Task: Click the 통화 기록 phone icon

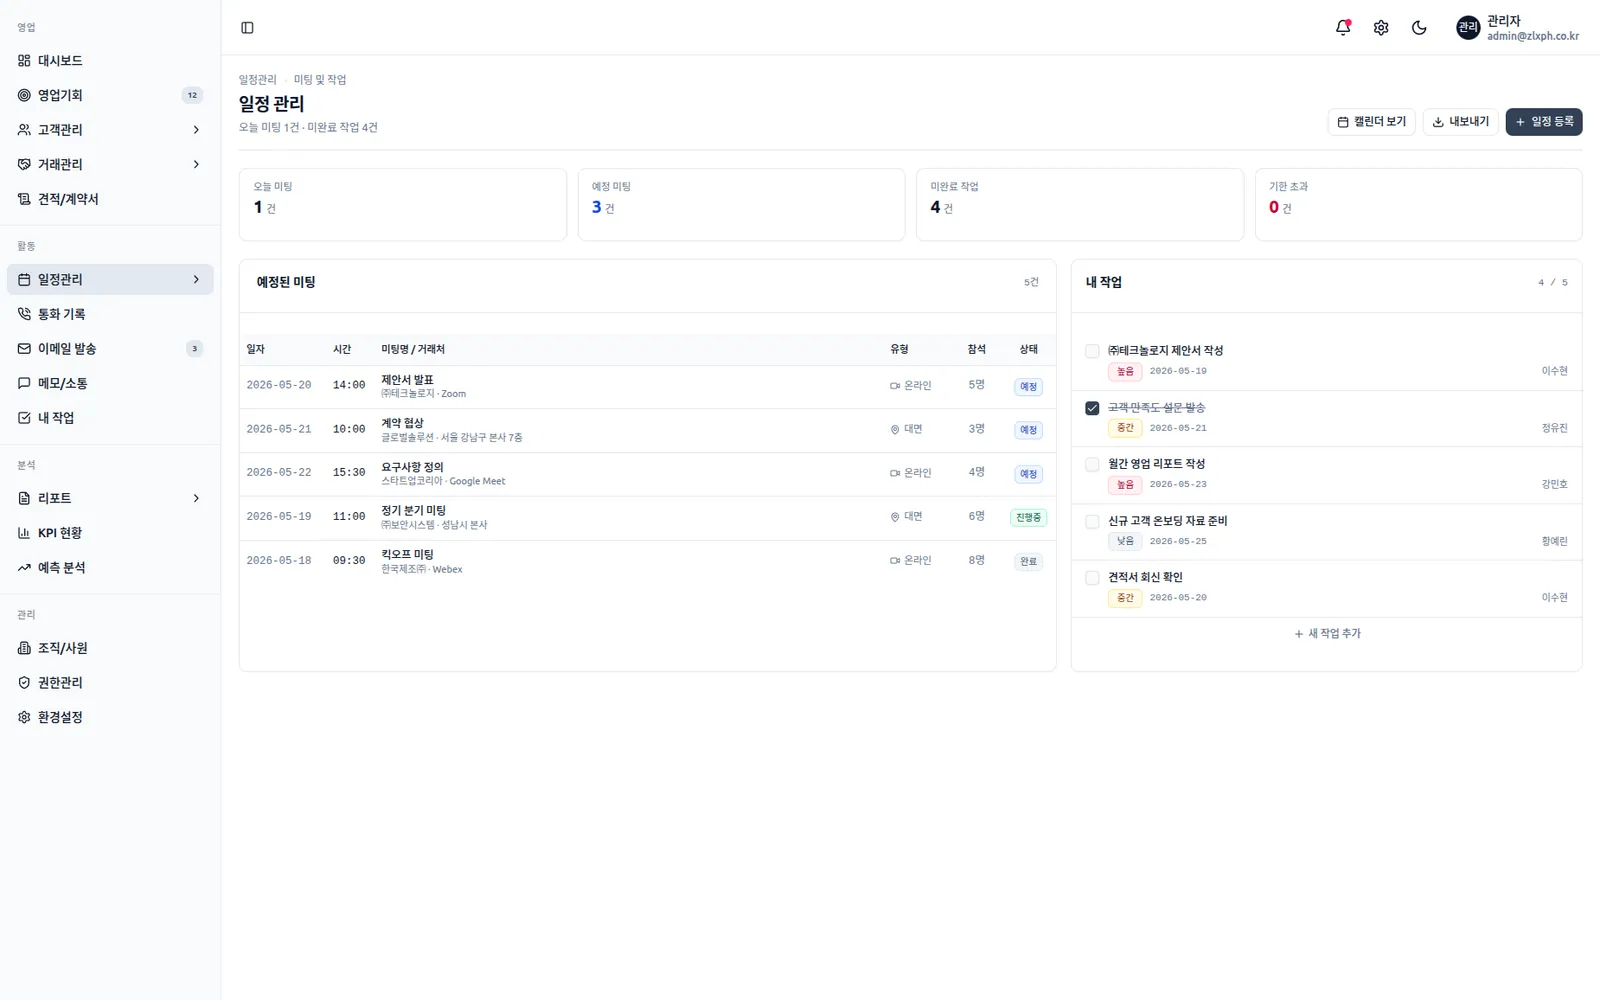Action: (24, 314)
